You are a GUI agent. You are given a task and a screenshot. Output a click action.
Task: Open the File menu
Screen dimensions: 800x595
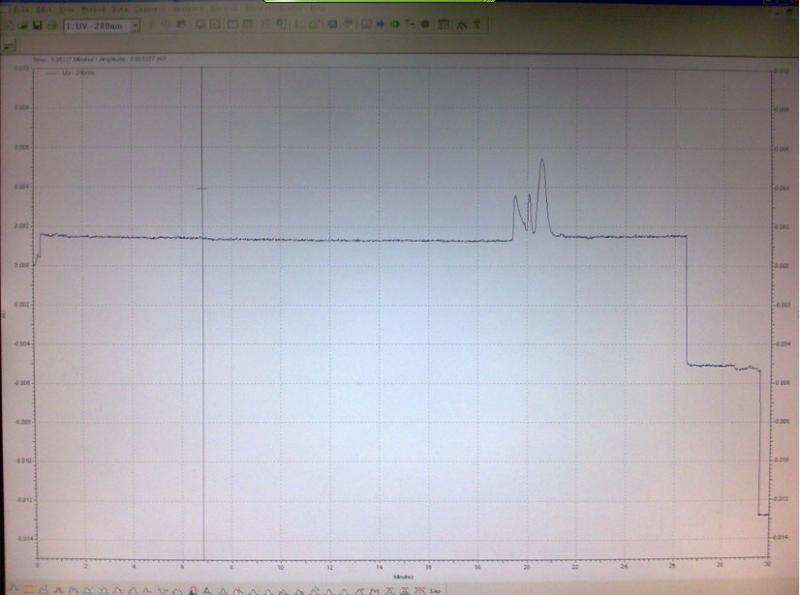pyautogui.click(x=20, y=10)
